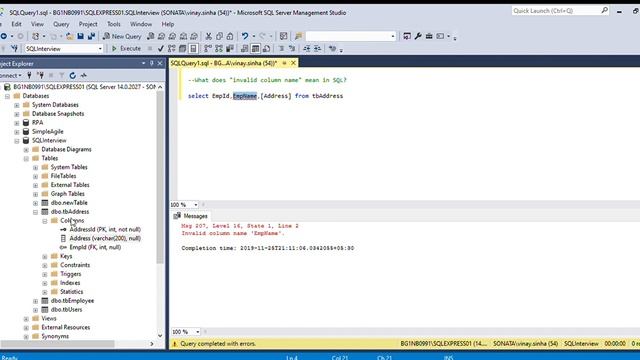Expand the Keys folder node

[x=45, y=256]
